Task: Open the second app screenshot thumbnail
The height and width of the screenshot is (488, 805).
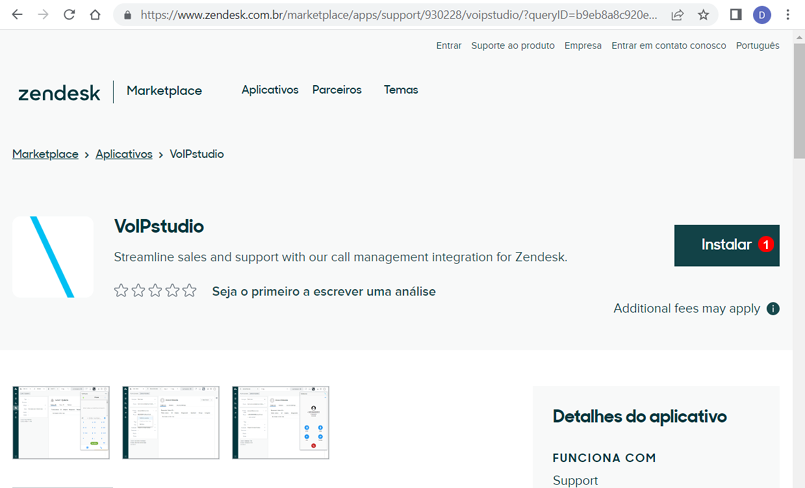Action: 171,422
